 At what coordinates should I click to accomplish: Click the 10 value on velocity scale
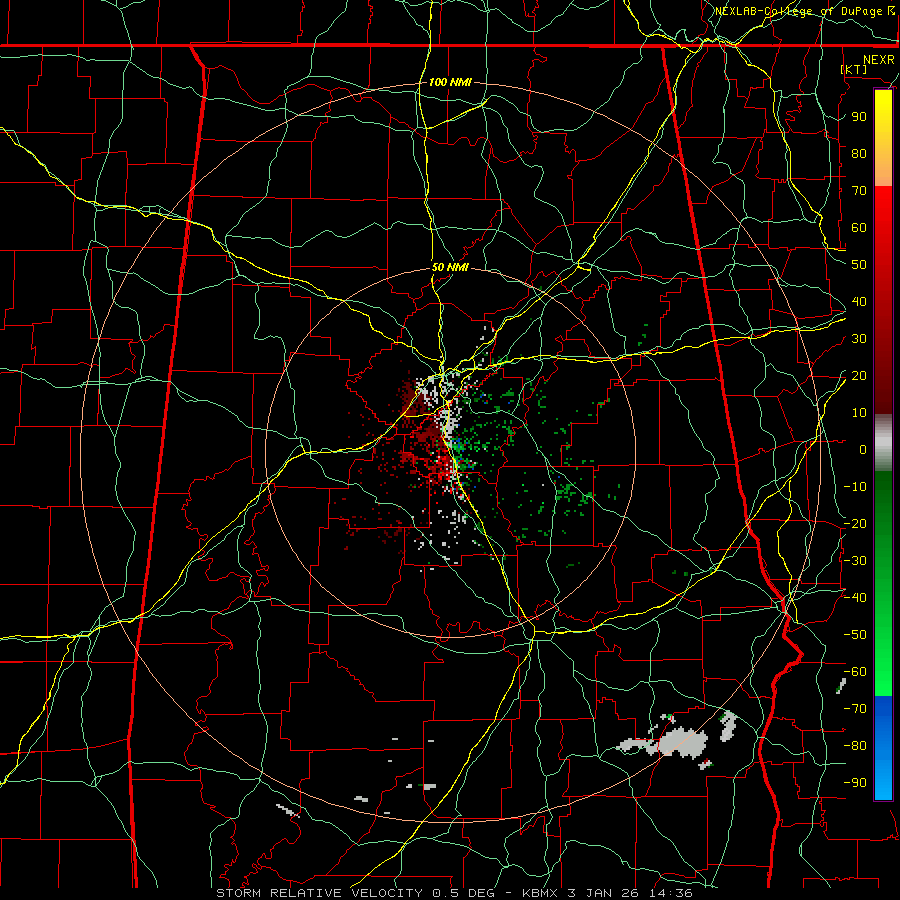(859, 413)
